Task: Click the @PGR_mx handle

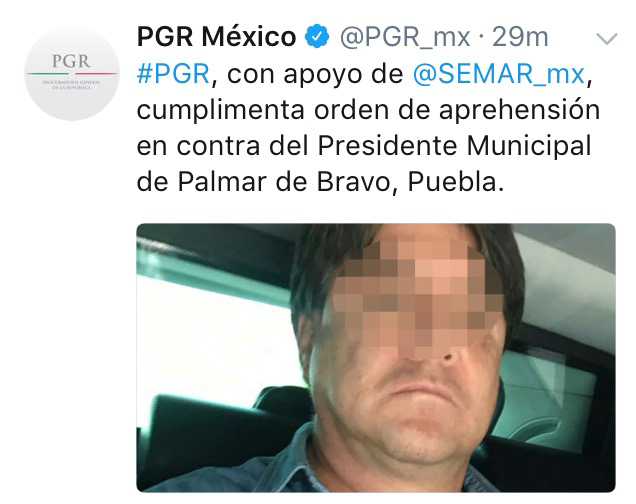Action: 405,37
